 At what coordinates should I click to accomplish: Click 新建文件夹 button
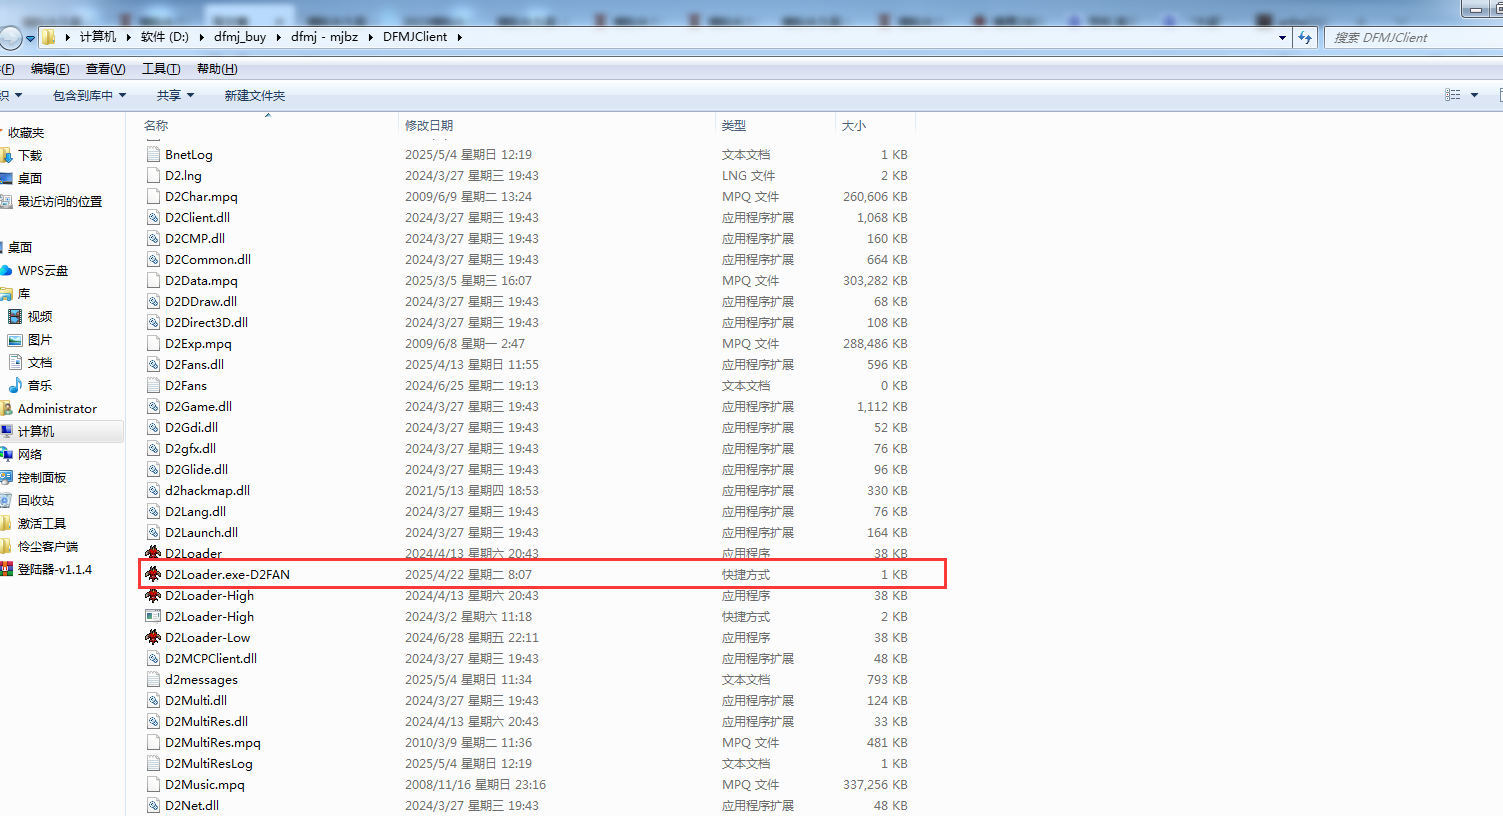click(x=255, y=96)
